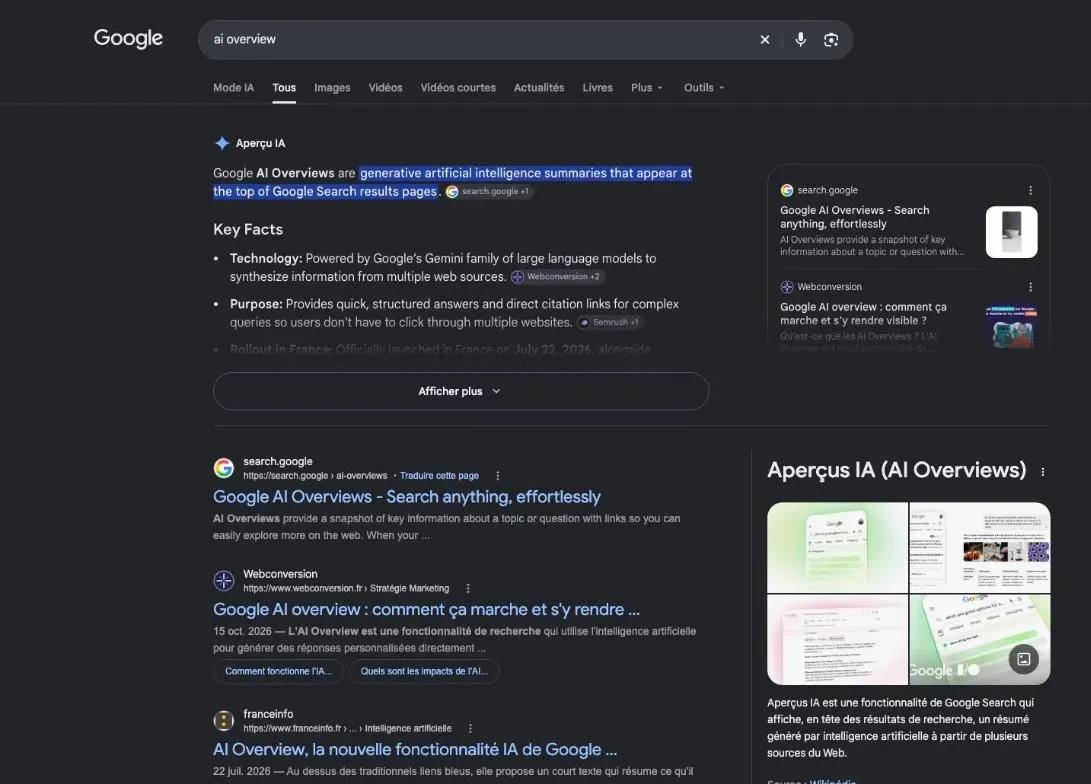The image size is (1091, 784).
Task: Expand AI overview with Afficher plus
Action: point(461,391)
